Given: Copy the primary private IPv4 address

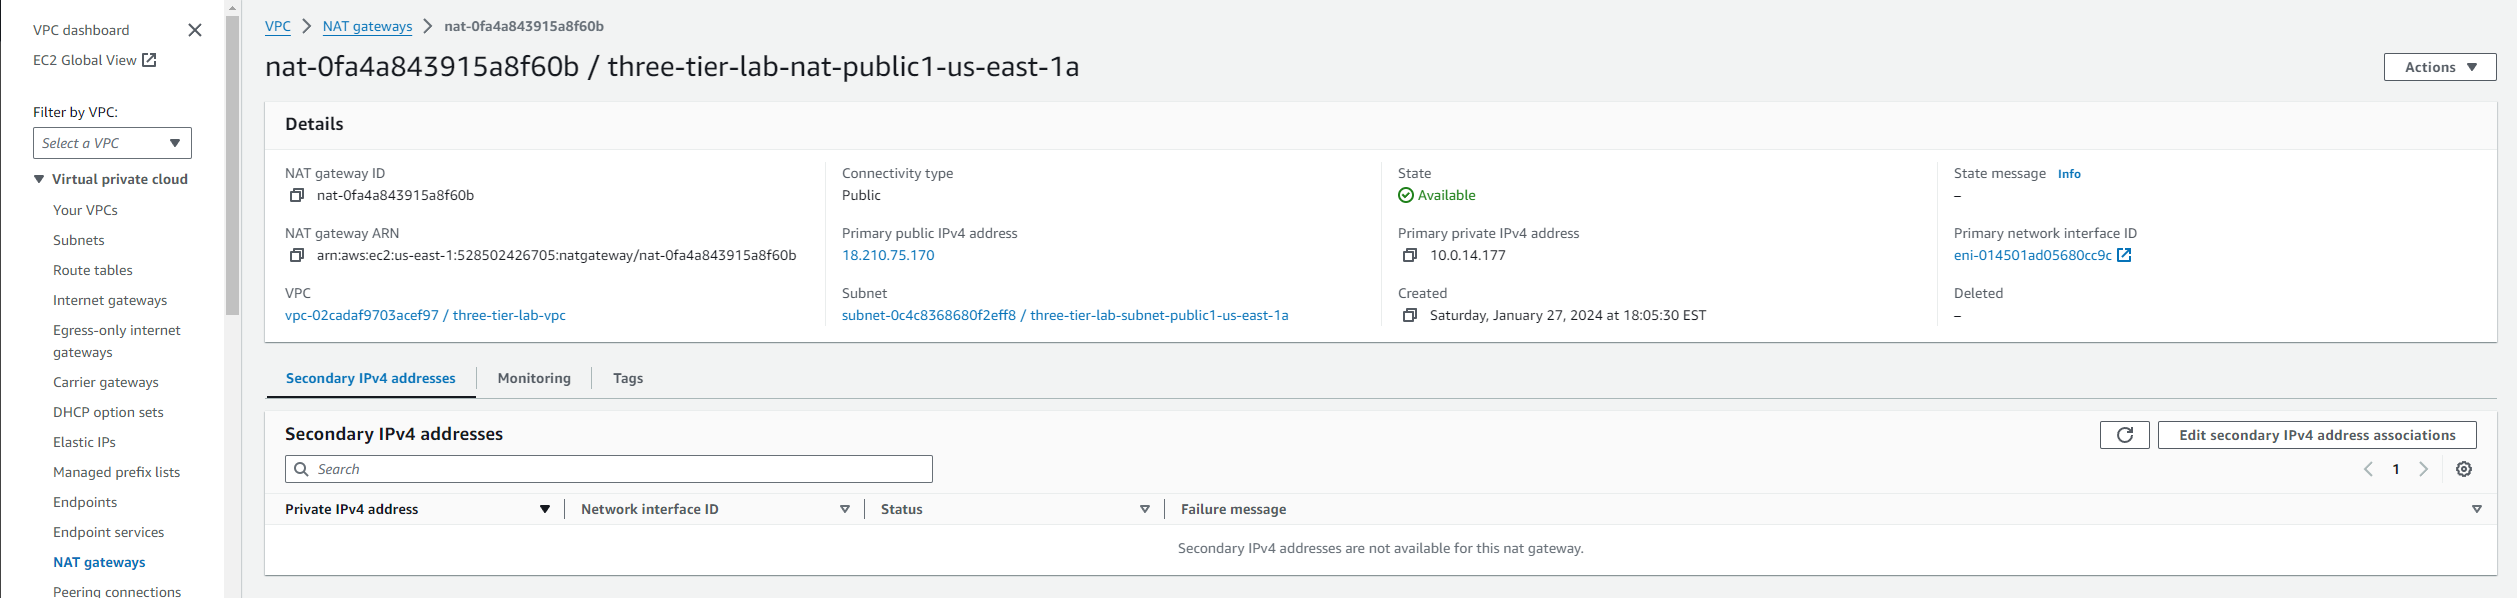Looking at the screenshot, I should pos(1409,256).
